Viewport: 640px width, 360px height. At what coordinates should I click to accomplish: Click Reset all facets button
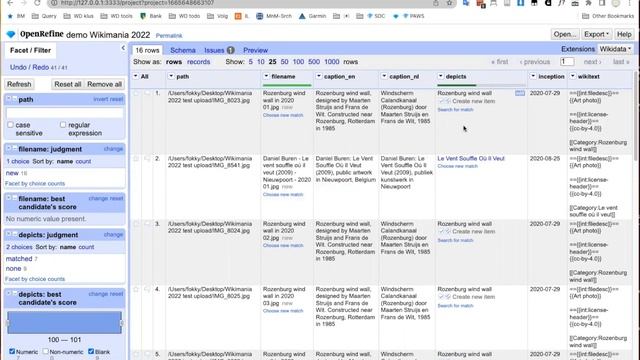point(68,84)
